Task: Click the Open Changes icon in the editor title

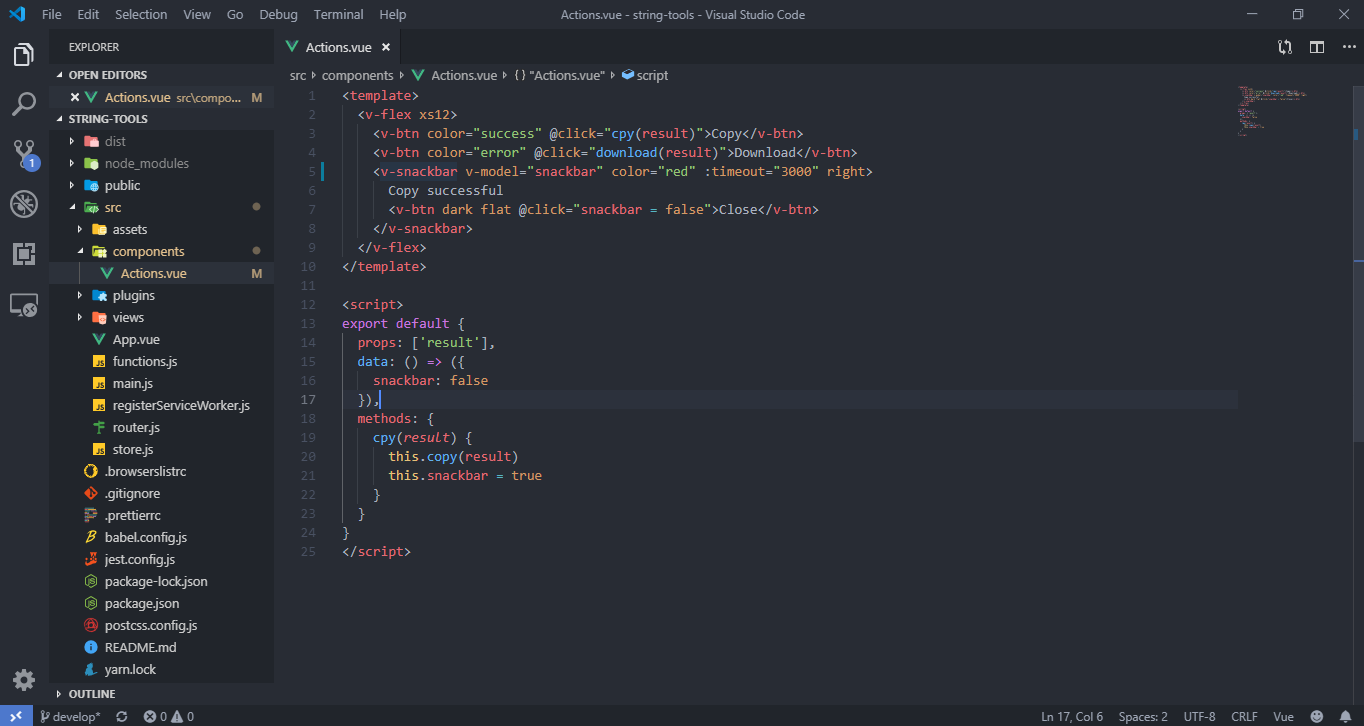Action: [1285, 47]
